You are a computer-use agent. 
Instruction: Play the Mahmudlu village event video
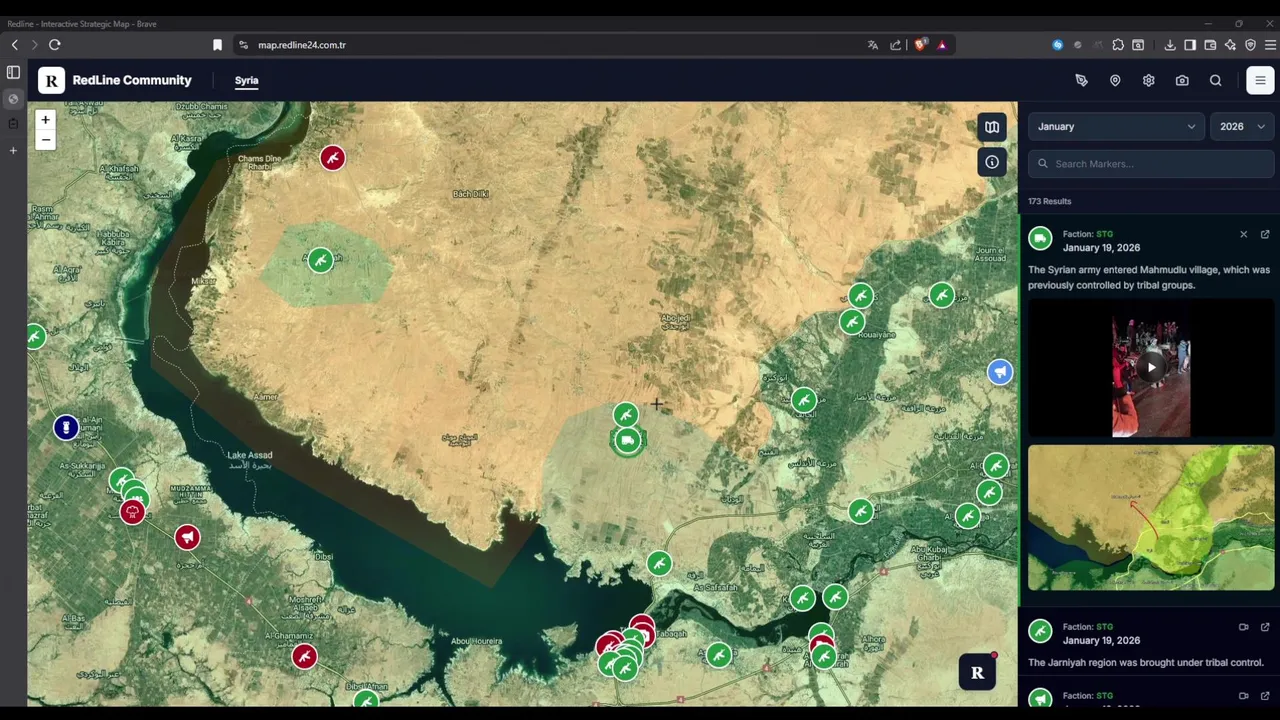click(1151, 368)
